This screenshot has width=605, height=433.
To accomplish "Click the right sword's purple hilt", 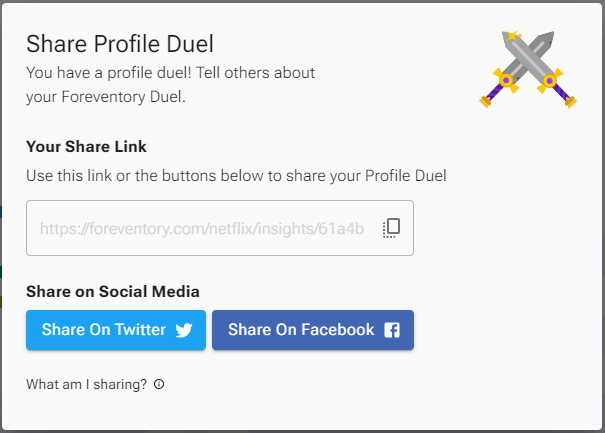I will click(x=564, y=95).
